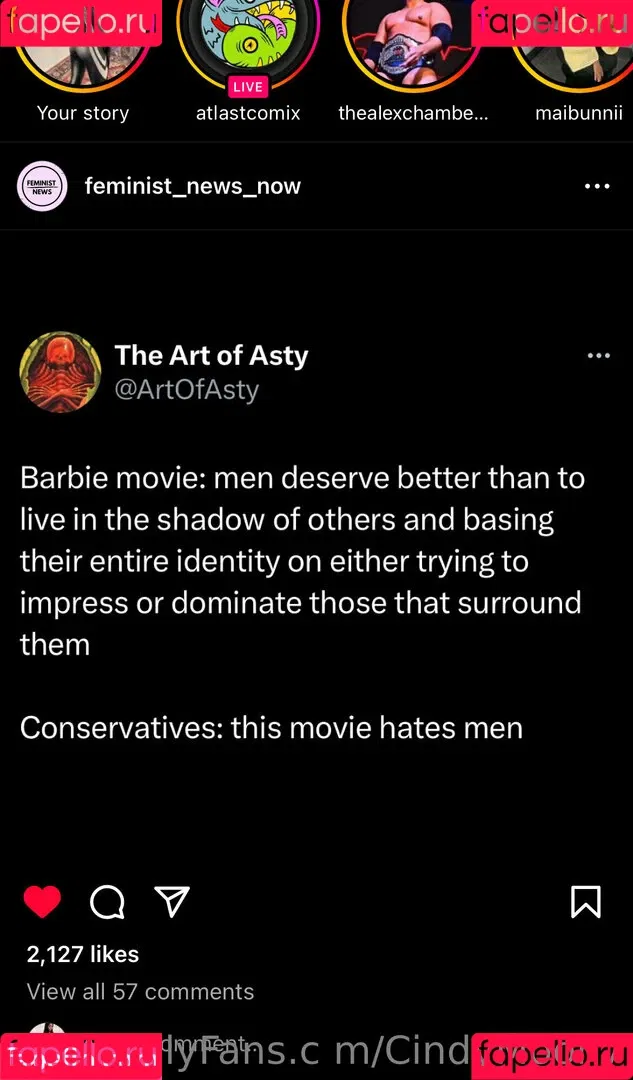Show the 2,127 likes list
633x1080 pixels.
(x=83, y=954)
